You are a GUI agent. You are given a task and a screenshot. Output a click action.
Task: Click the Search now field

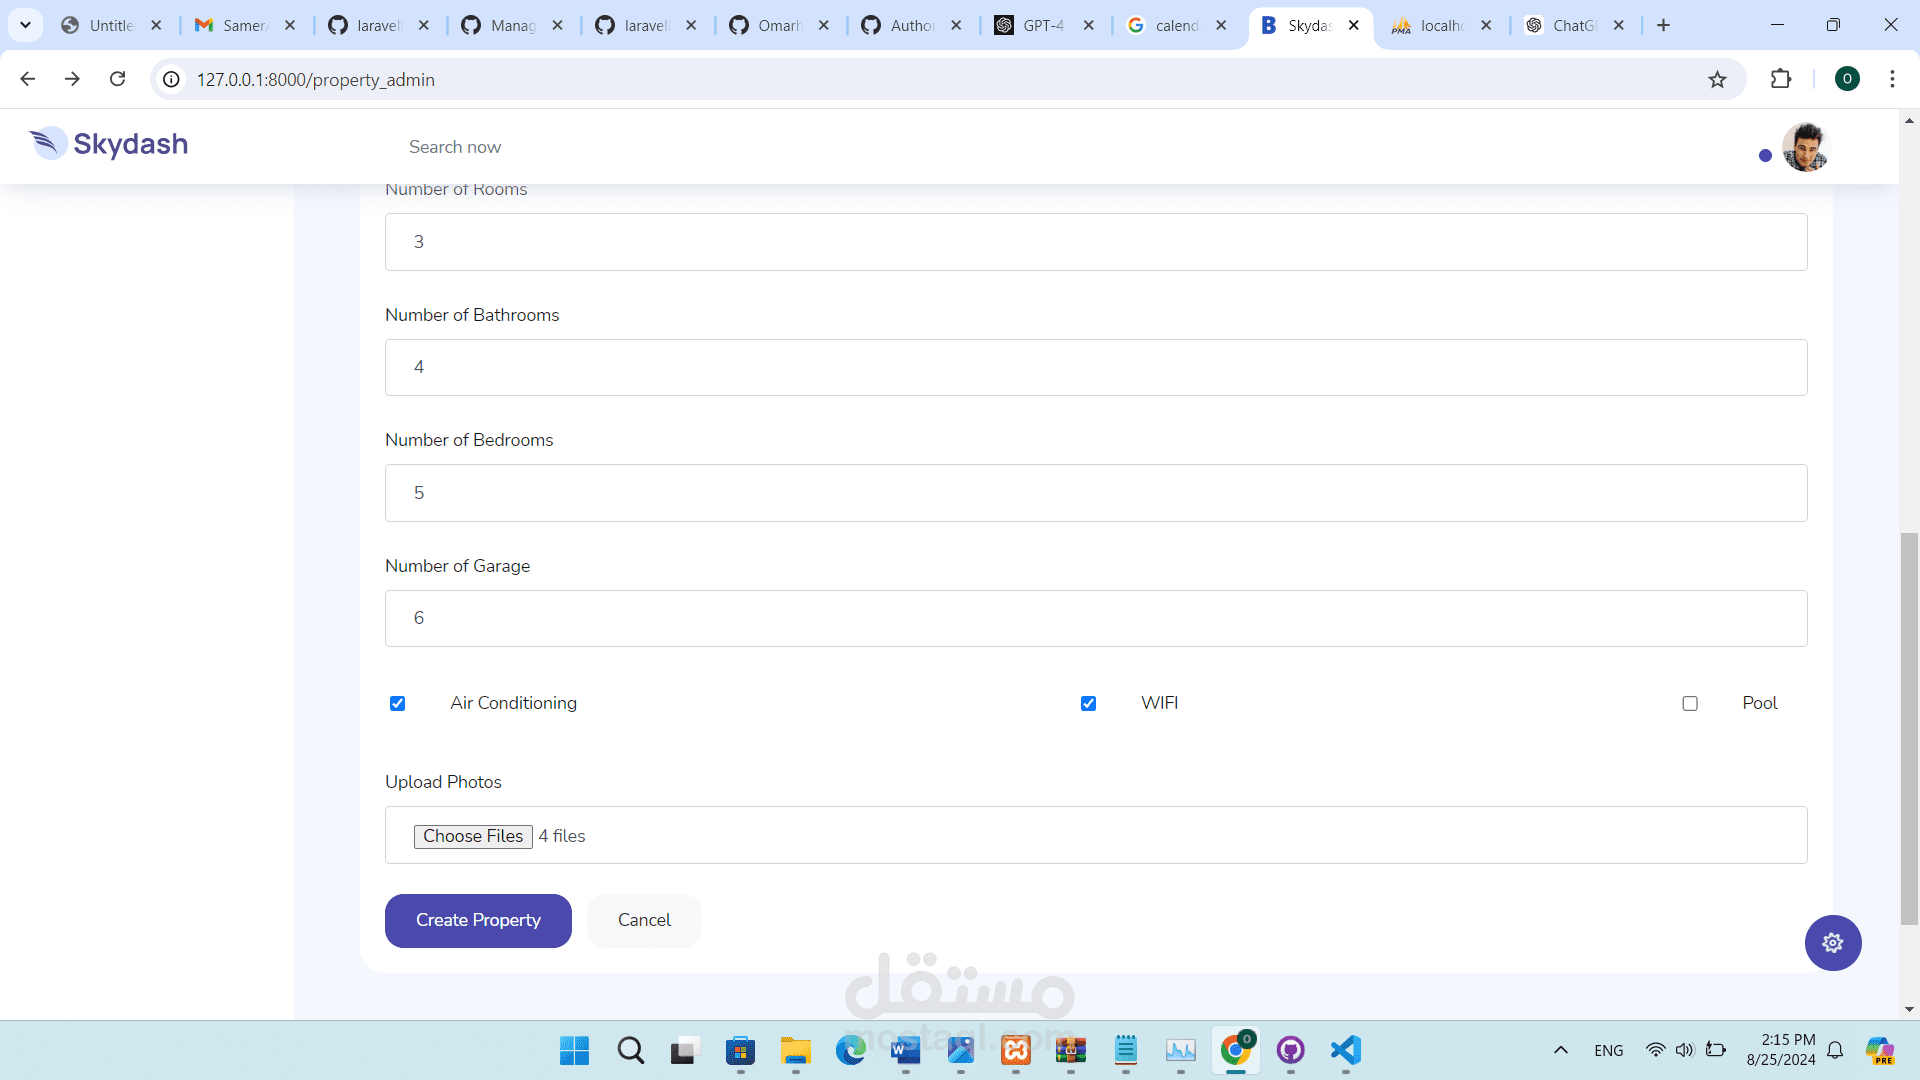click(x=455, y=147)
